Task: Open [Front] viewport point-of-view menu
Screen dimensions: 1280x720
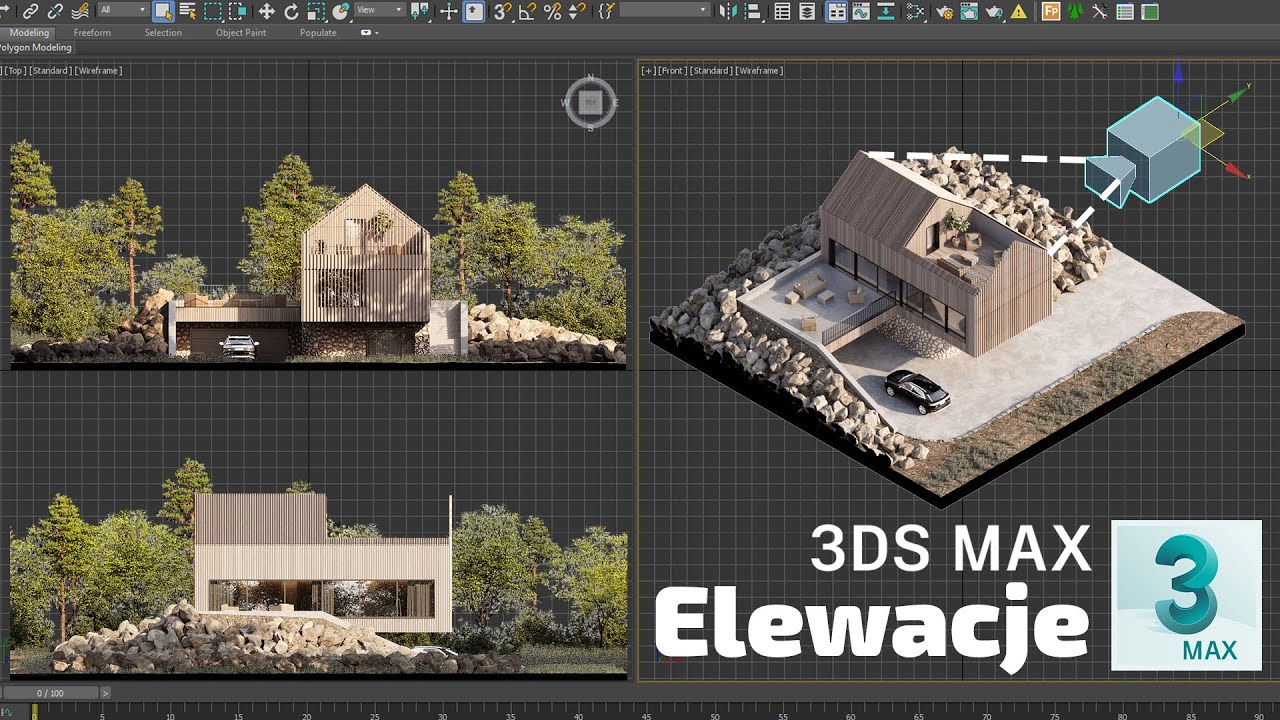Action: coord(672,71)
